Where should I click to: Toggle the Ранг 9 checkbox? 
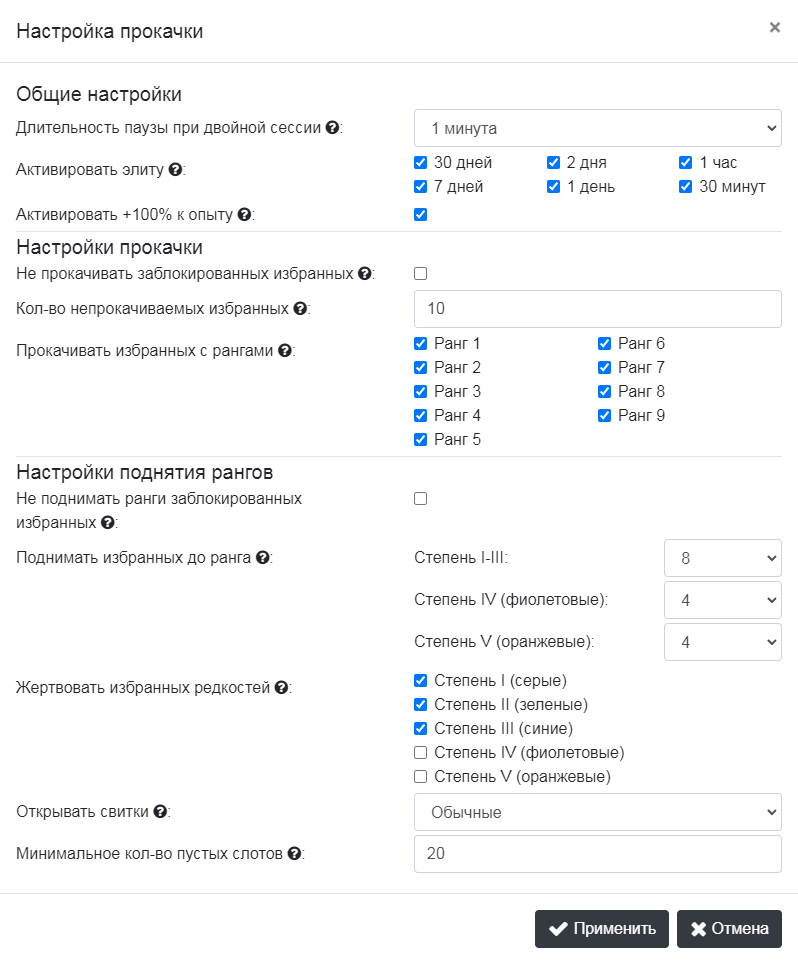click(604, 416)
